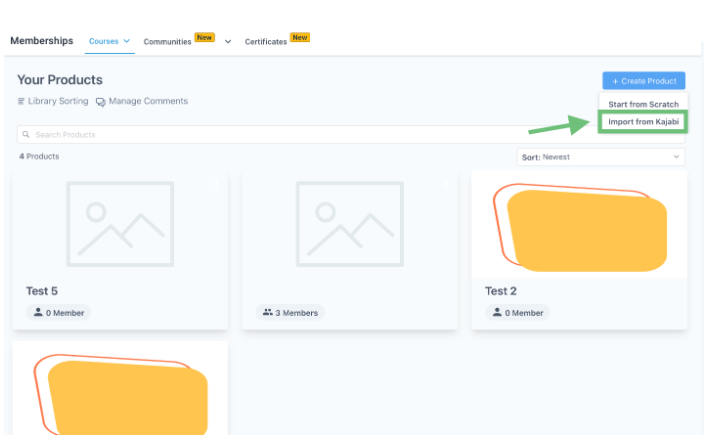Viewport: 721px width, 443px height.
Task: Switch to the Certificates tab
Action: [266, 41]
